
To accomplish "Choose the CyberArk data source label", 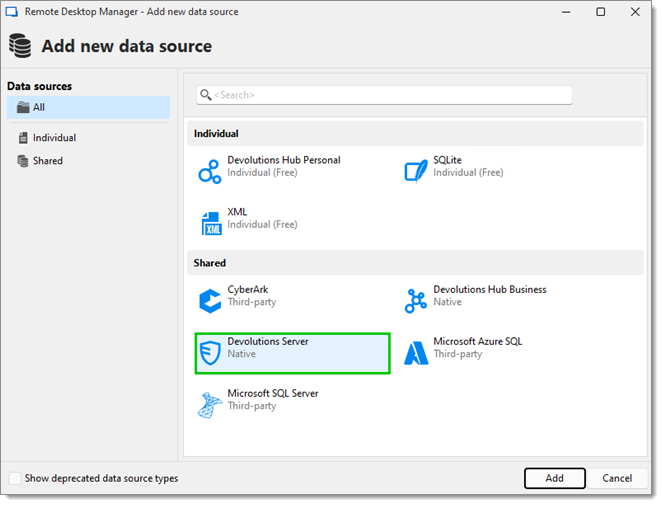I will click(x=247, y=290).
